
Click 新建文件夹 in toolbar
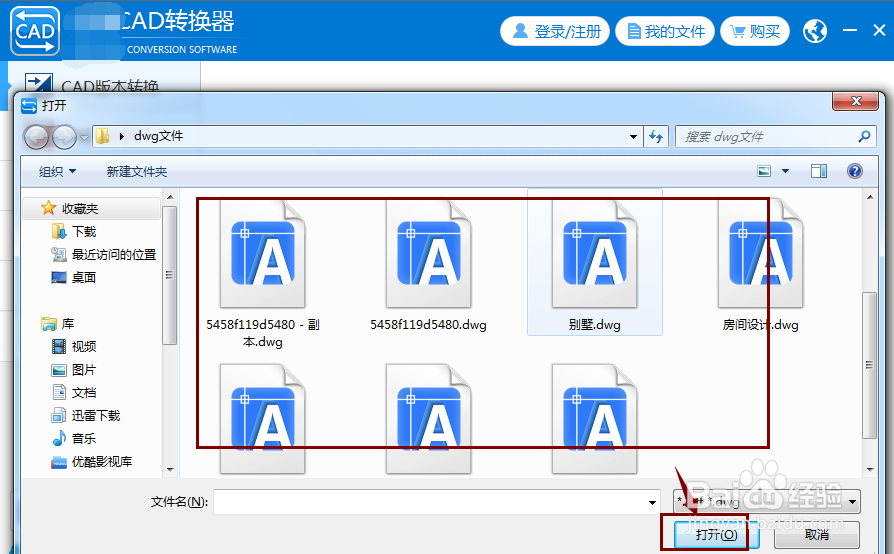tap(137, 172)
